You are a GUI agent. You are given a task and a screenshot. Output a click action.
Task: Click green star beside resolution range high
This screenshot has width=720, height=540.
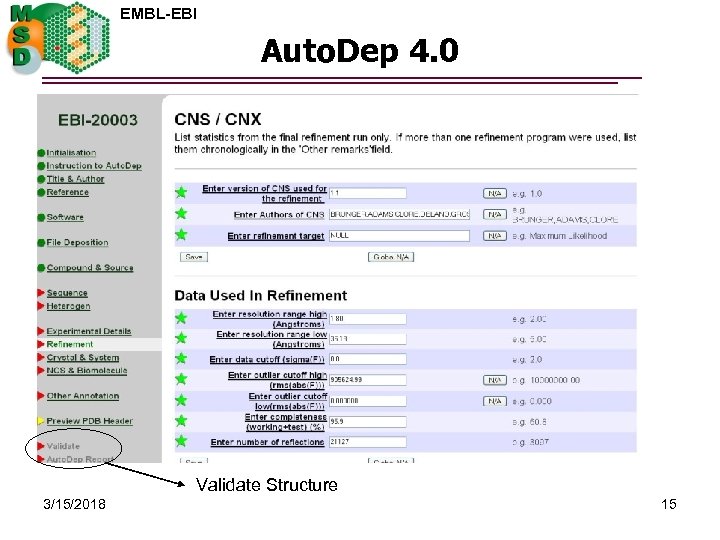181,318
